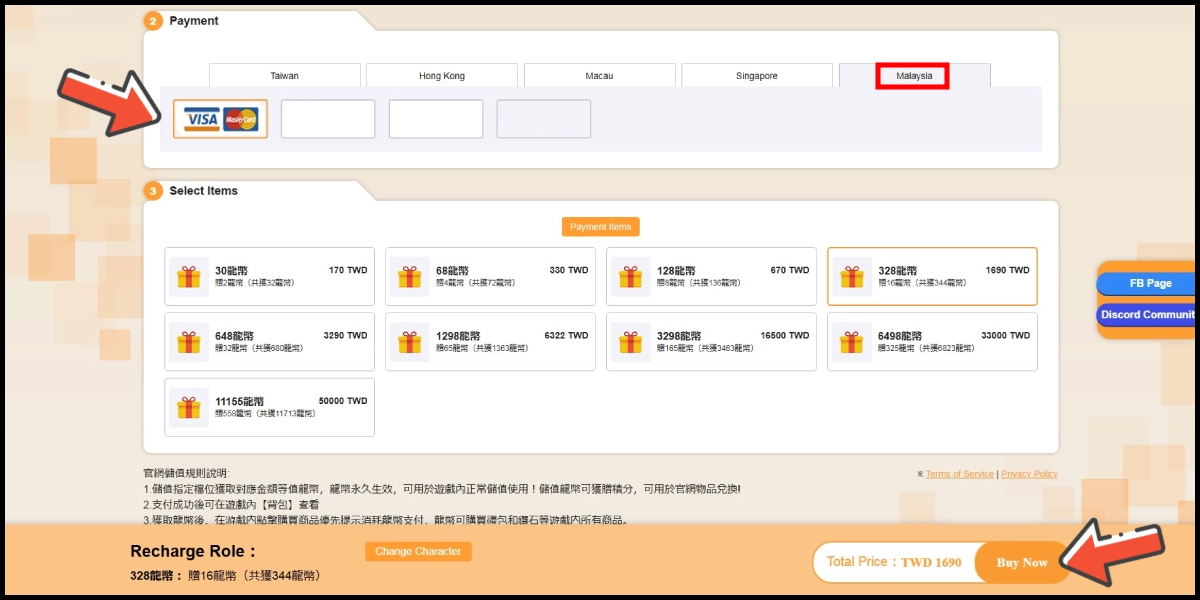Choose the Singapore region tab
The height and width of the screenshot is (600, 1200).
pyautogui.click(x=756, y=76)
